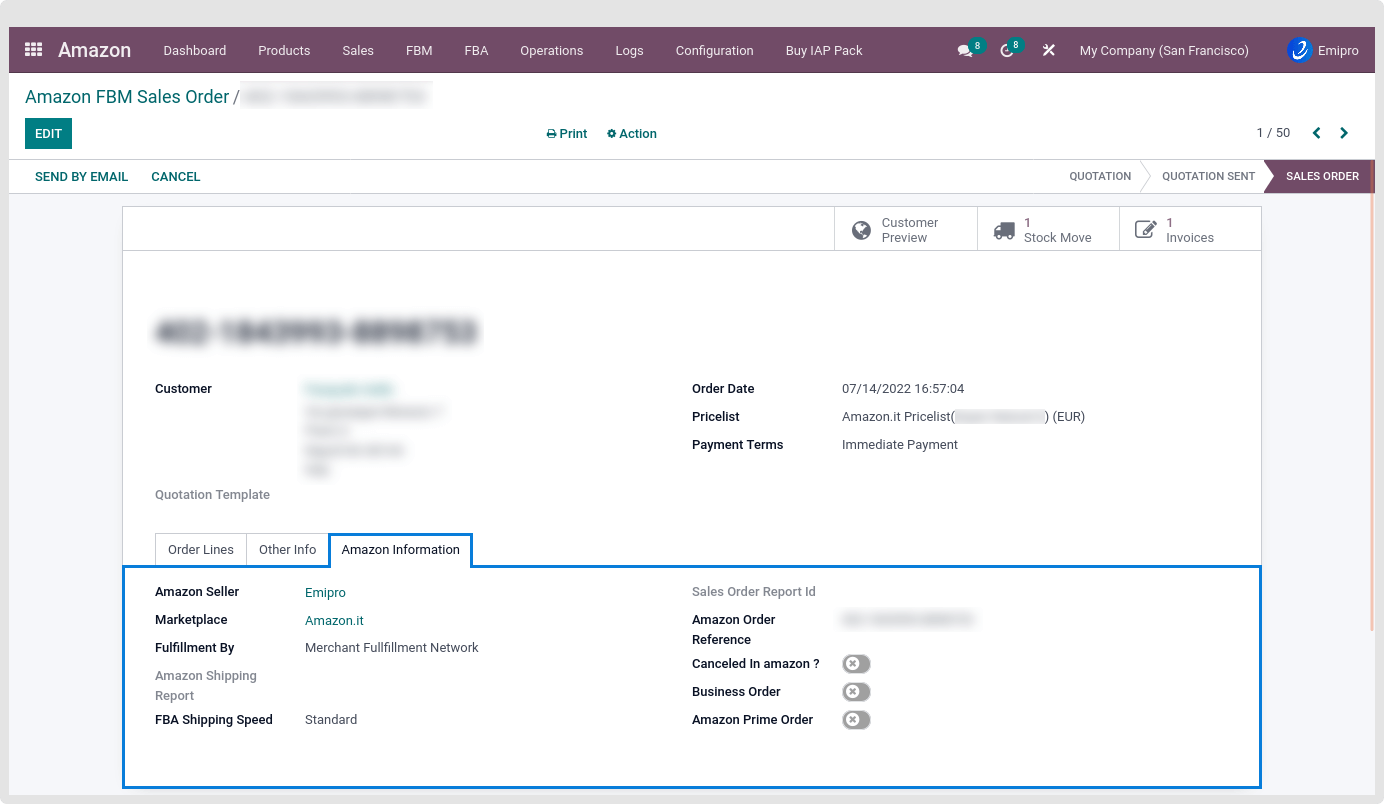1384x804 pixels.
Task: Open the conversations chat bubble icon
Action: pyautogui.click(x=965, y=50)
